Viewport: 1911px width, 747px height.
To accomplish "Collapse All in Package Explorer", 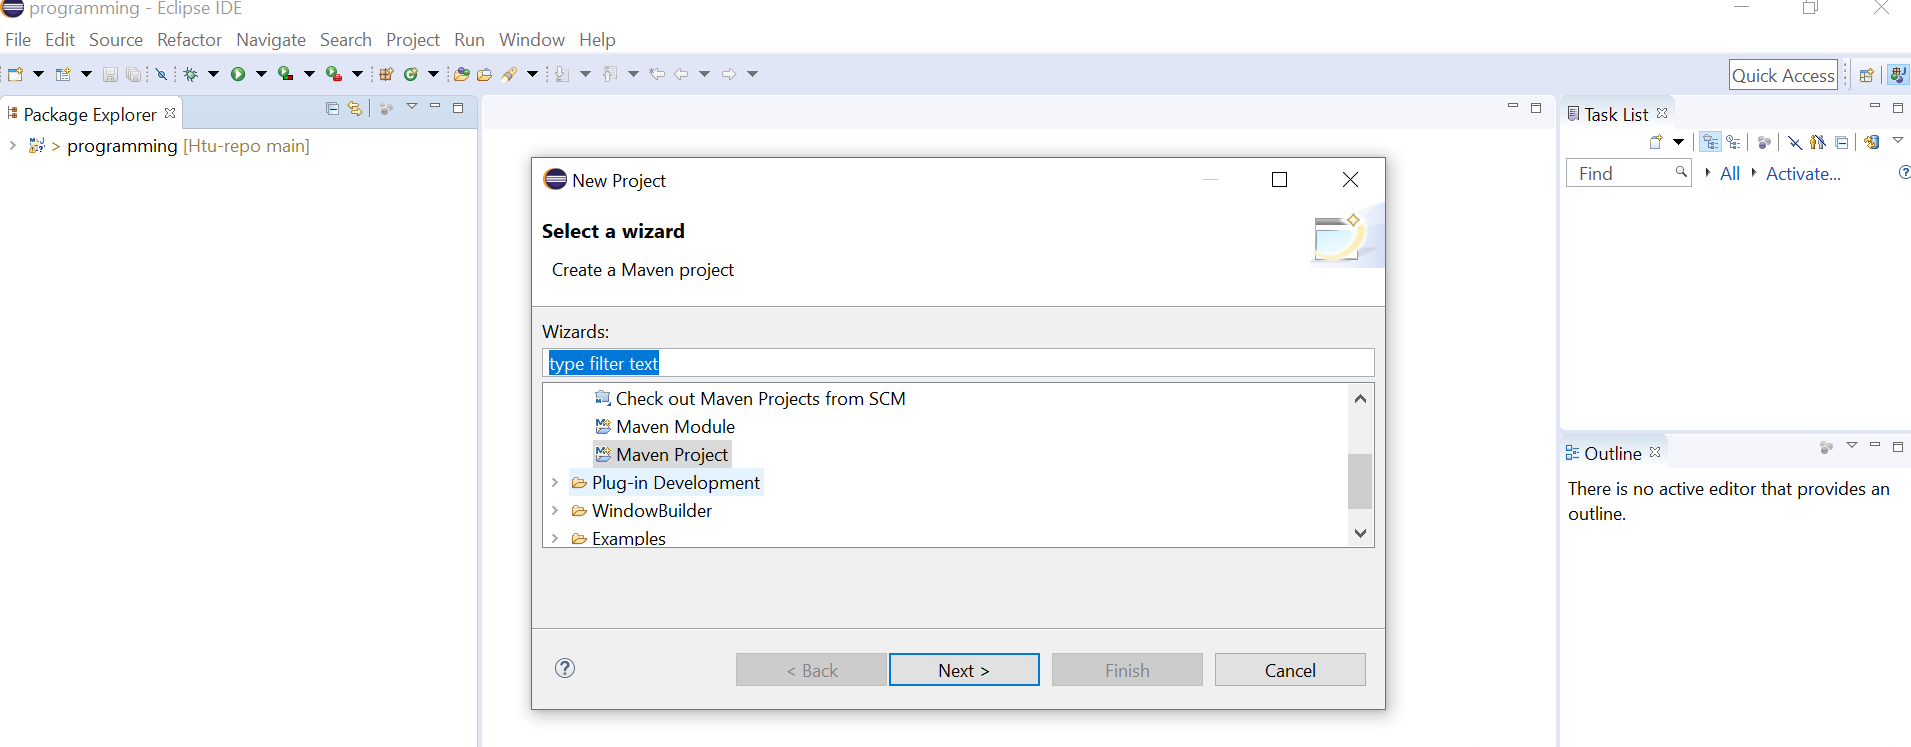I will tap(333, 108).
